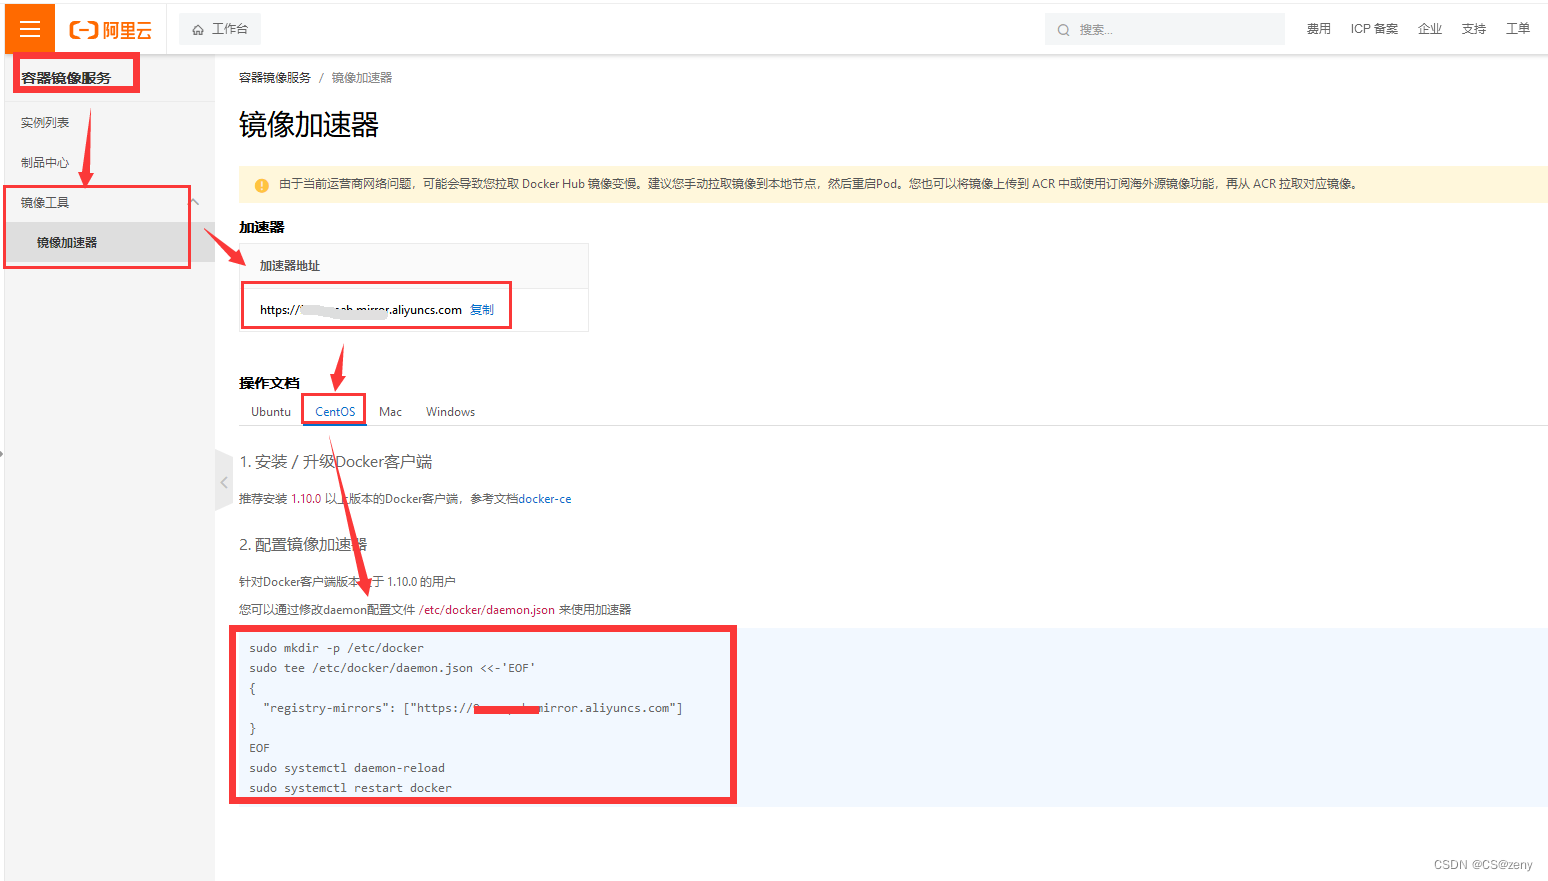
Task: Open the 费用 menu
Action: click(1318, 29)
